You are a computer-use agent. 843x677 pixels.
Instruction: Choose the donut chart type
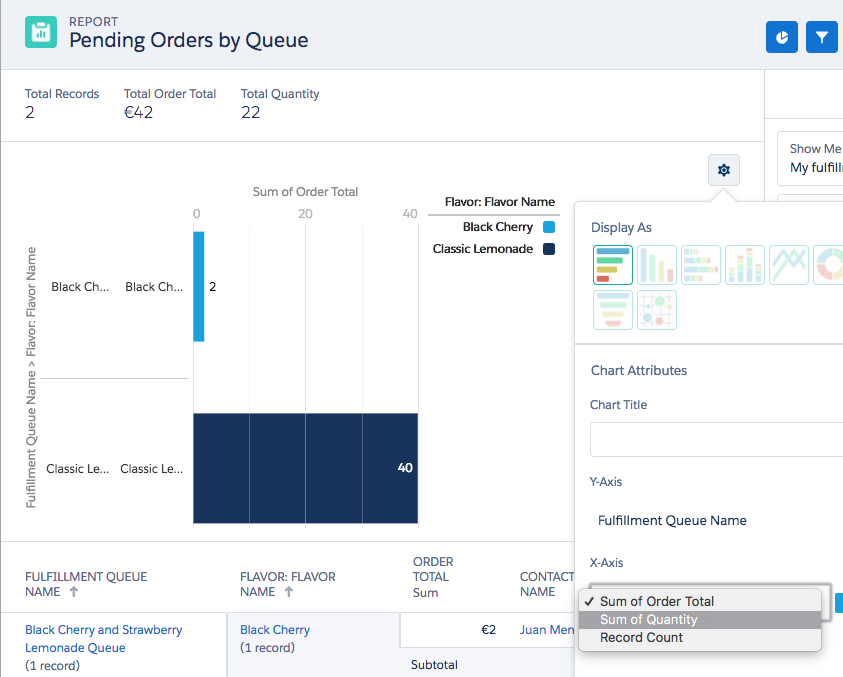(829, 265)
